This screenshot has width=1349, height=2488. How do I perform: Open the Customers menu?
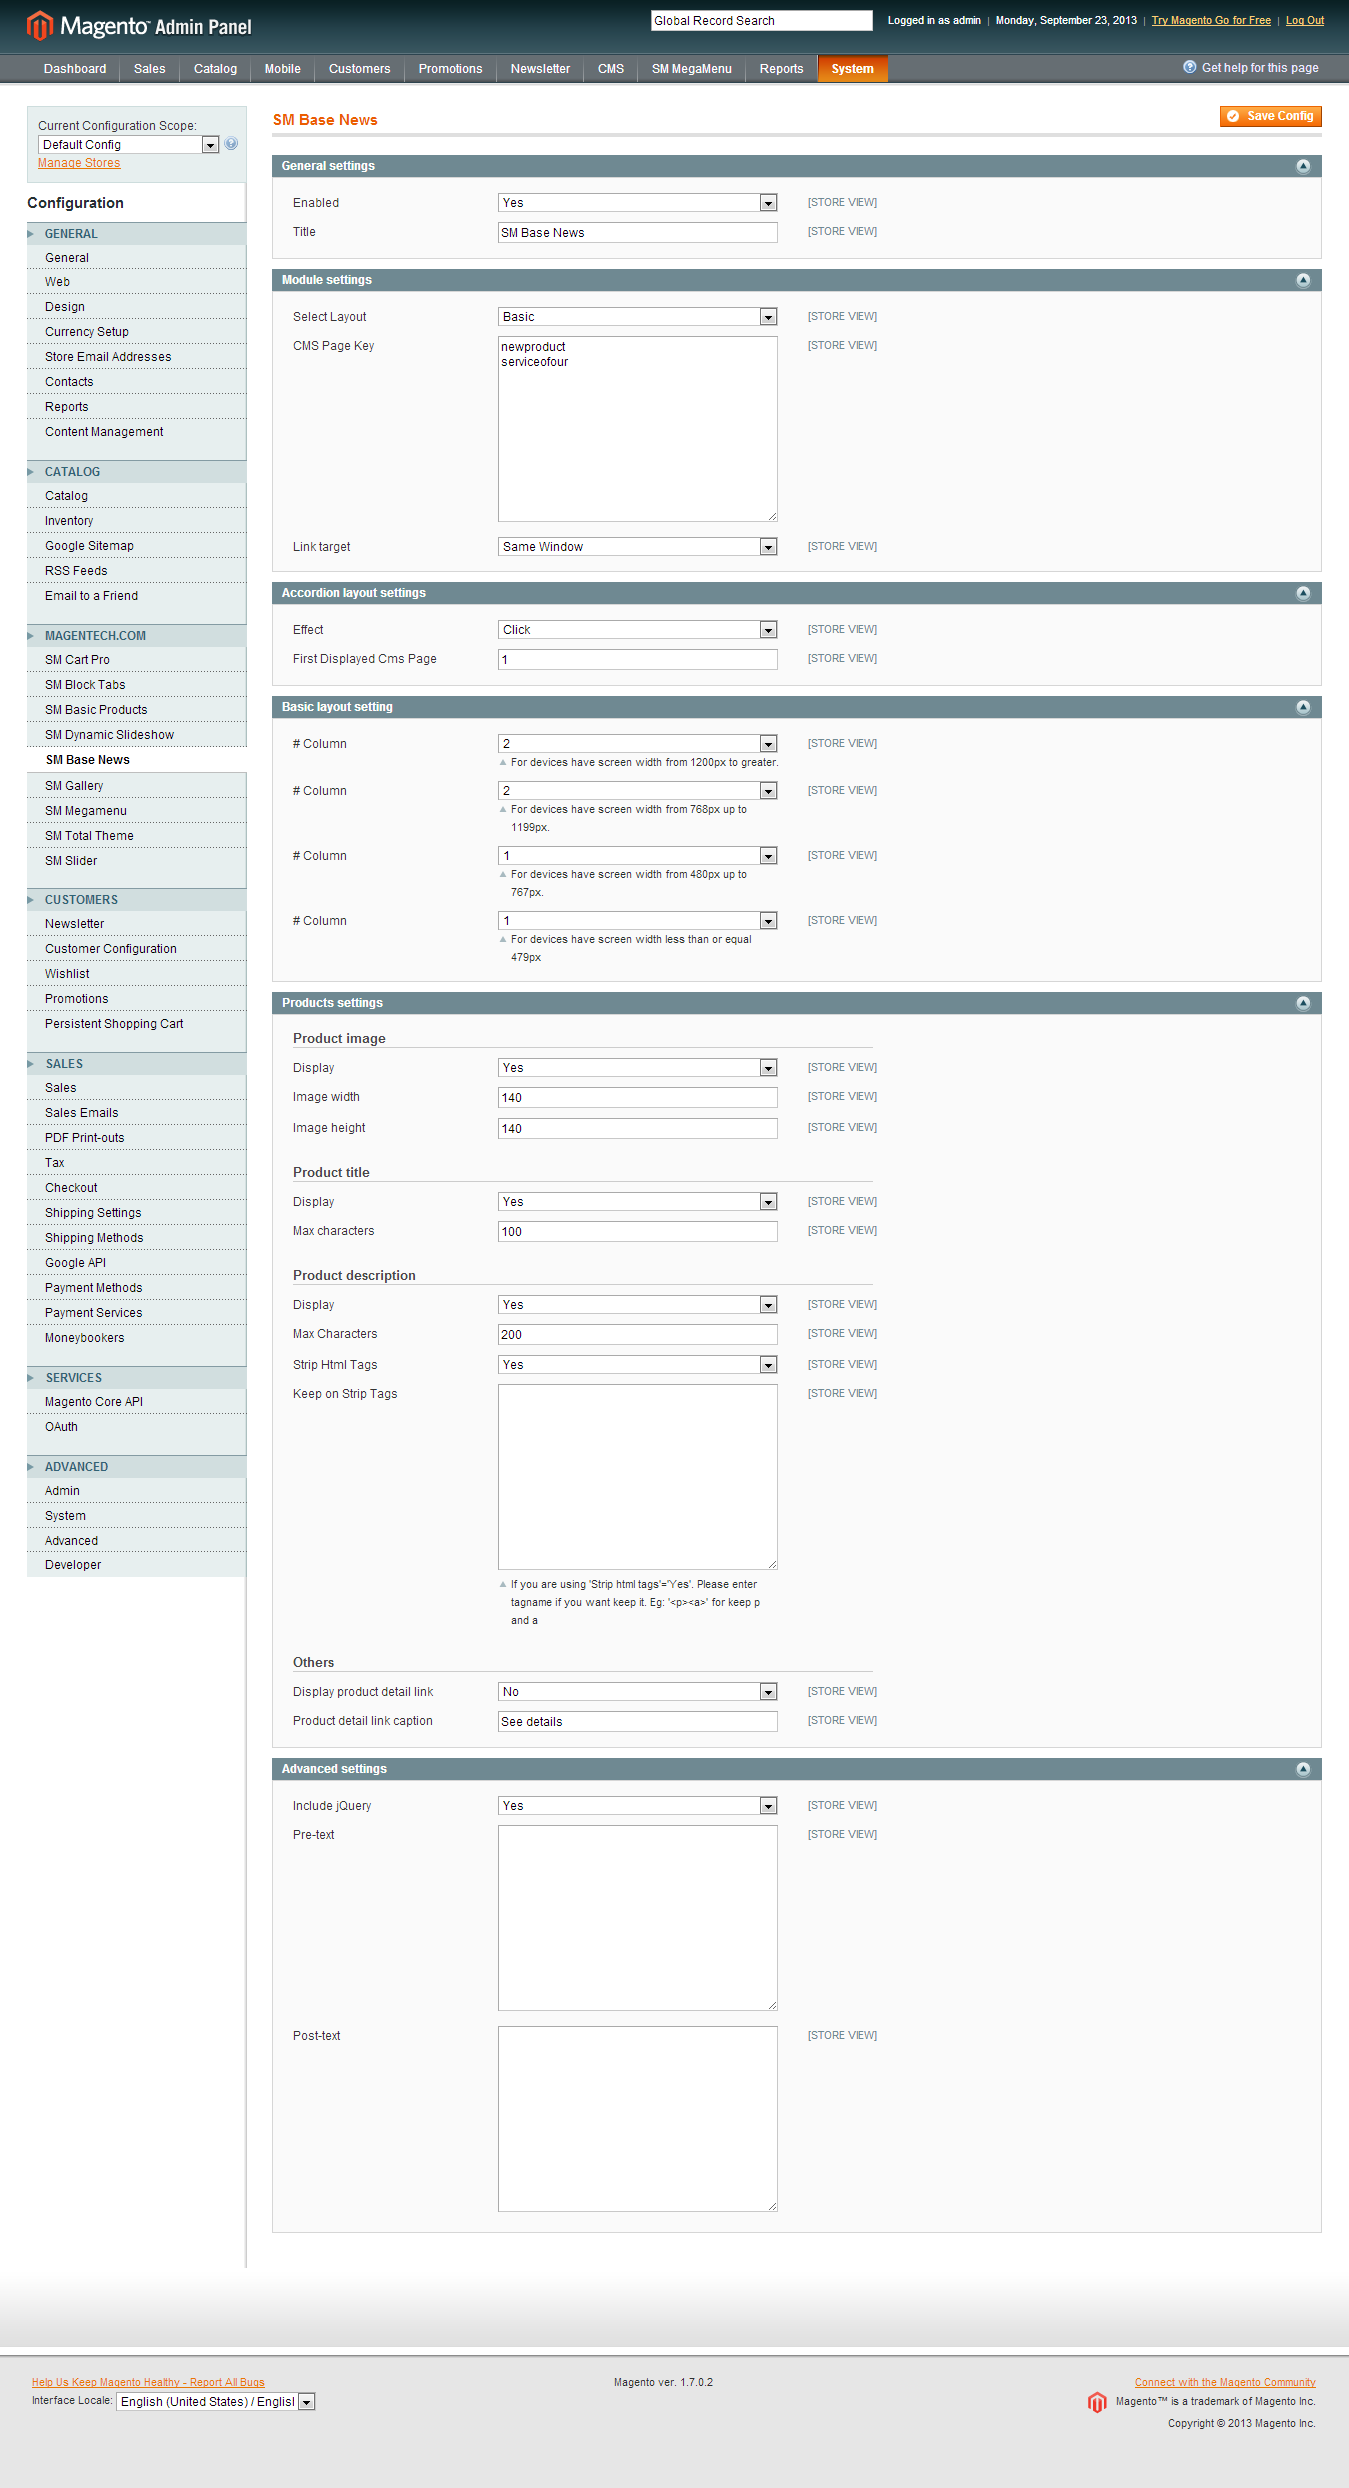(359, 69)
